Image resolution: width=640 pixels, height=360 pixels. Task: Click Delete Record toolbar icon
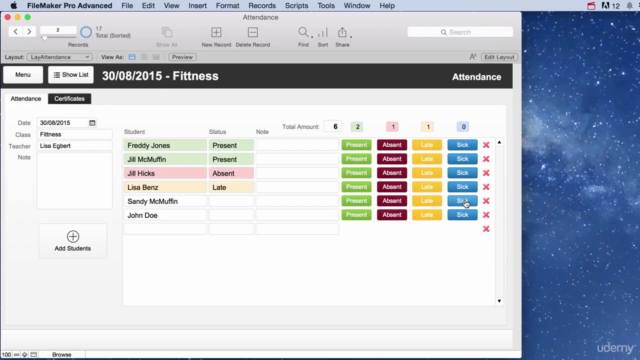pyautogui.click(x=253, y=32)
